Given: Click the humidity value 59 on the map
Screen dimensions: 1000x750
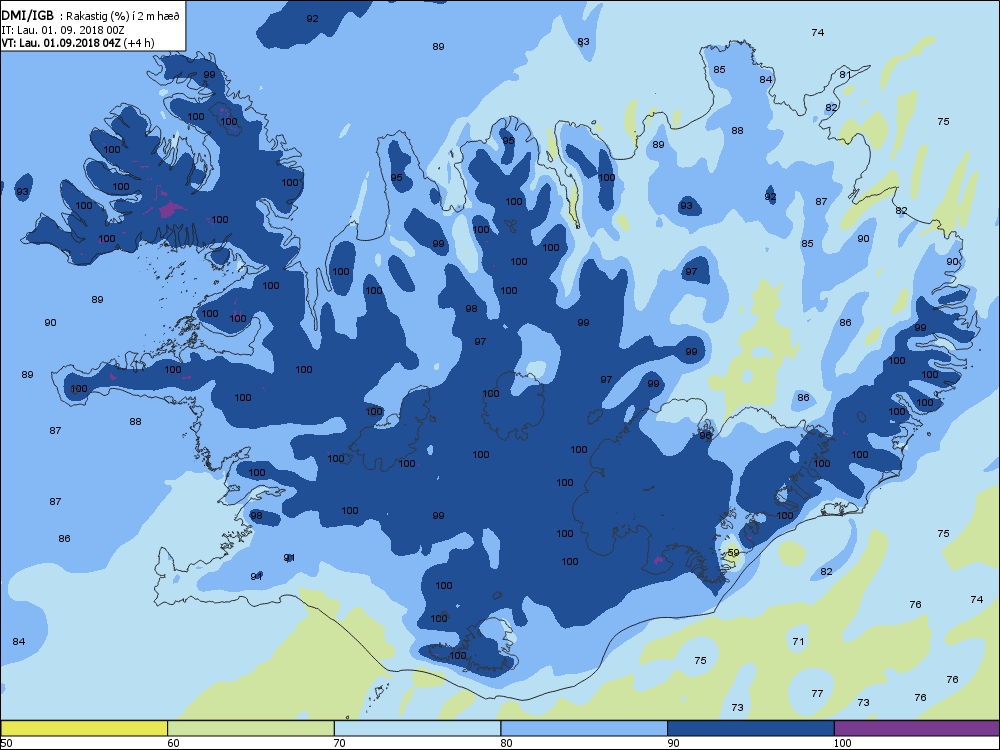Looking at the screenshot, I should pos(733,553).
